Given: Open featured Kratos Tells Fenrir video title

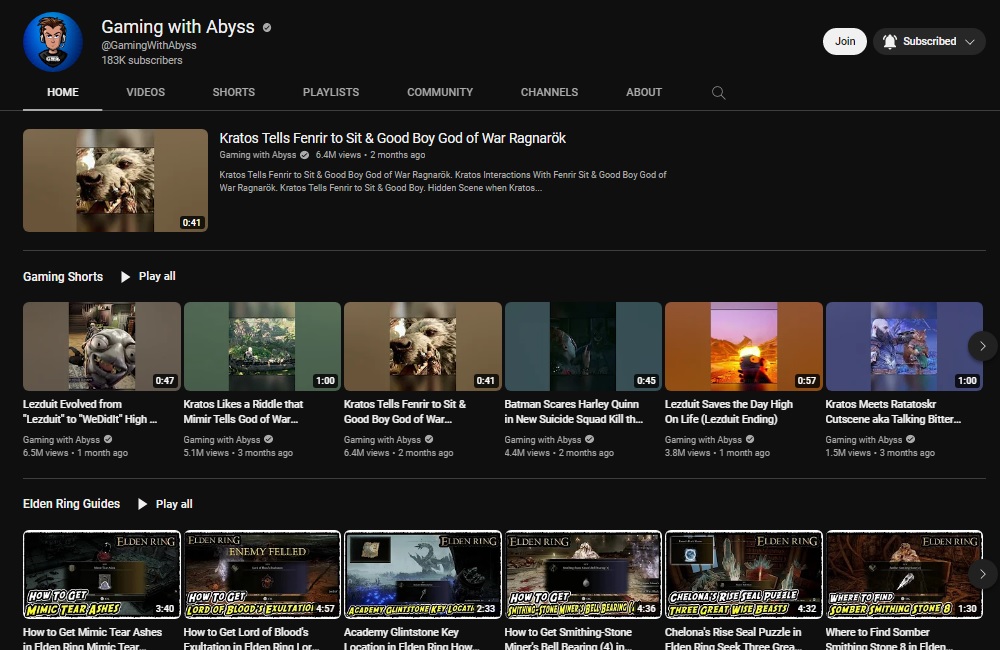Looking at the screenshot, I should (x=392, y=138).
